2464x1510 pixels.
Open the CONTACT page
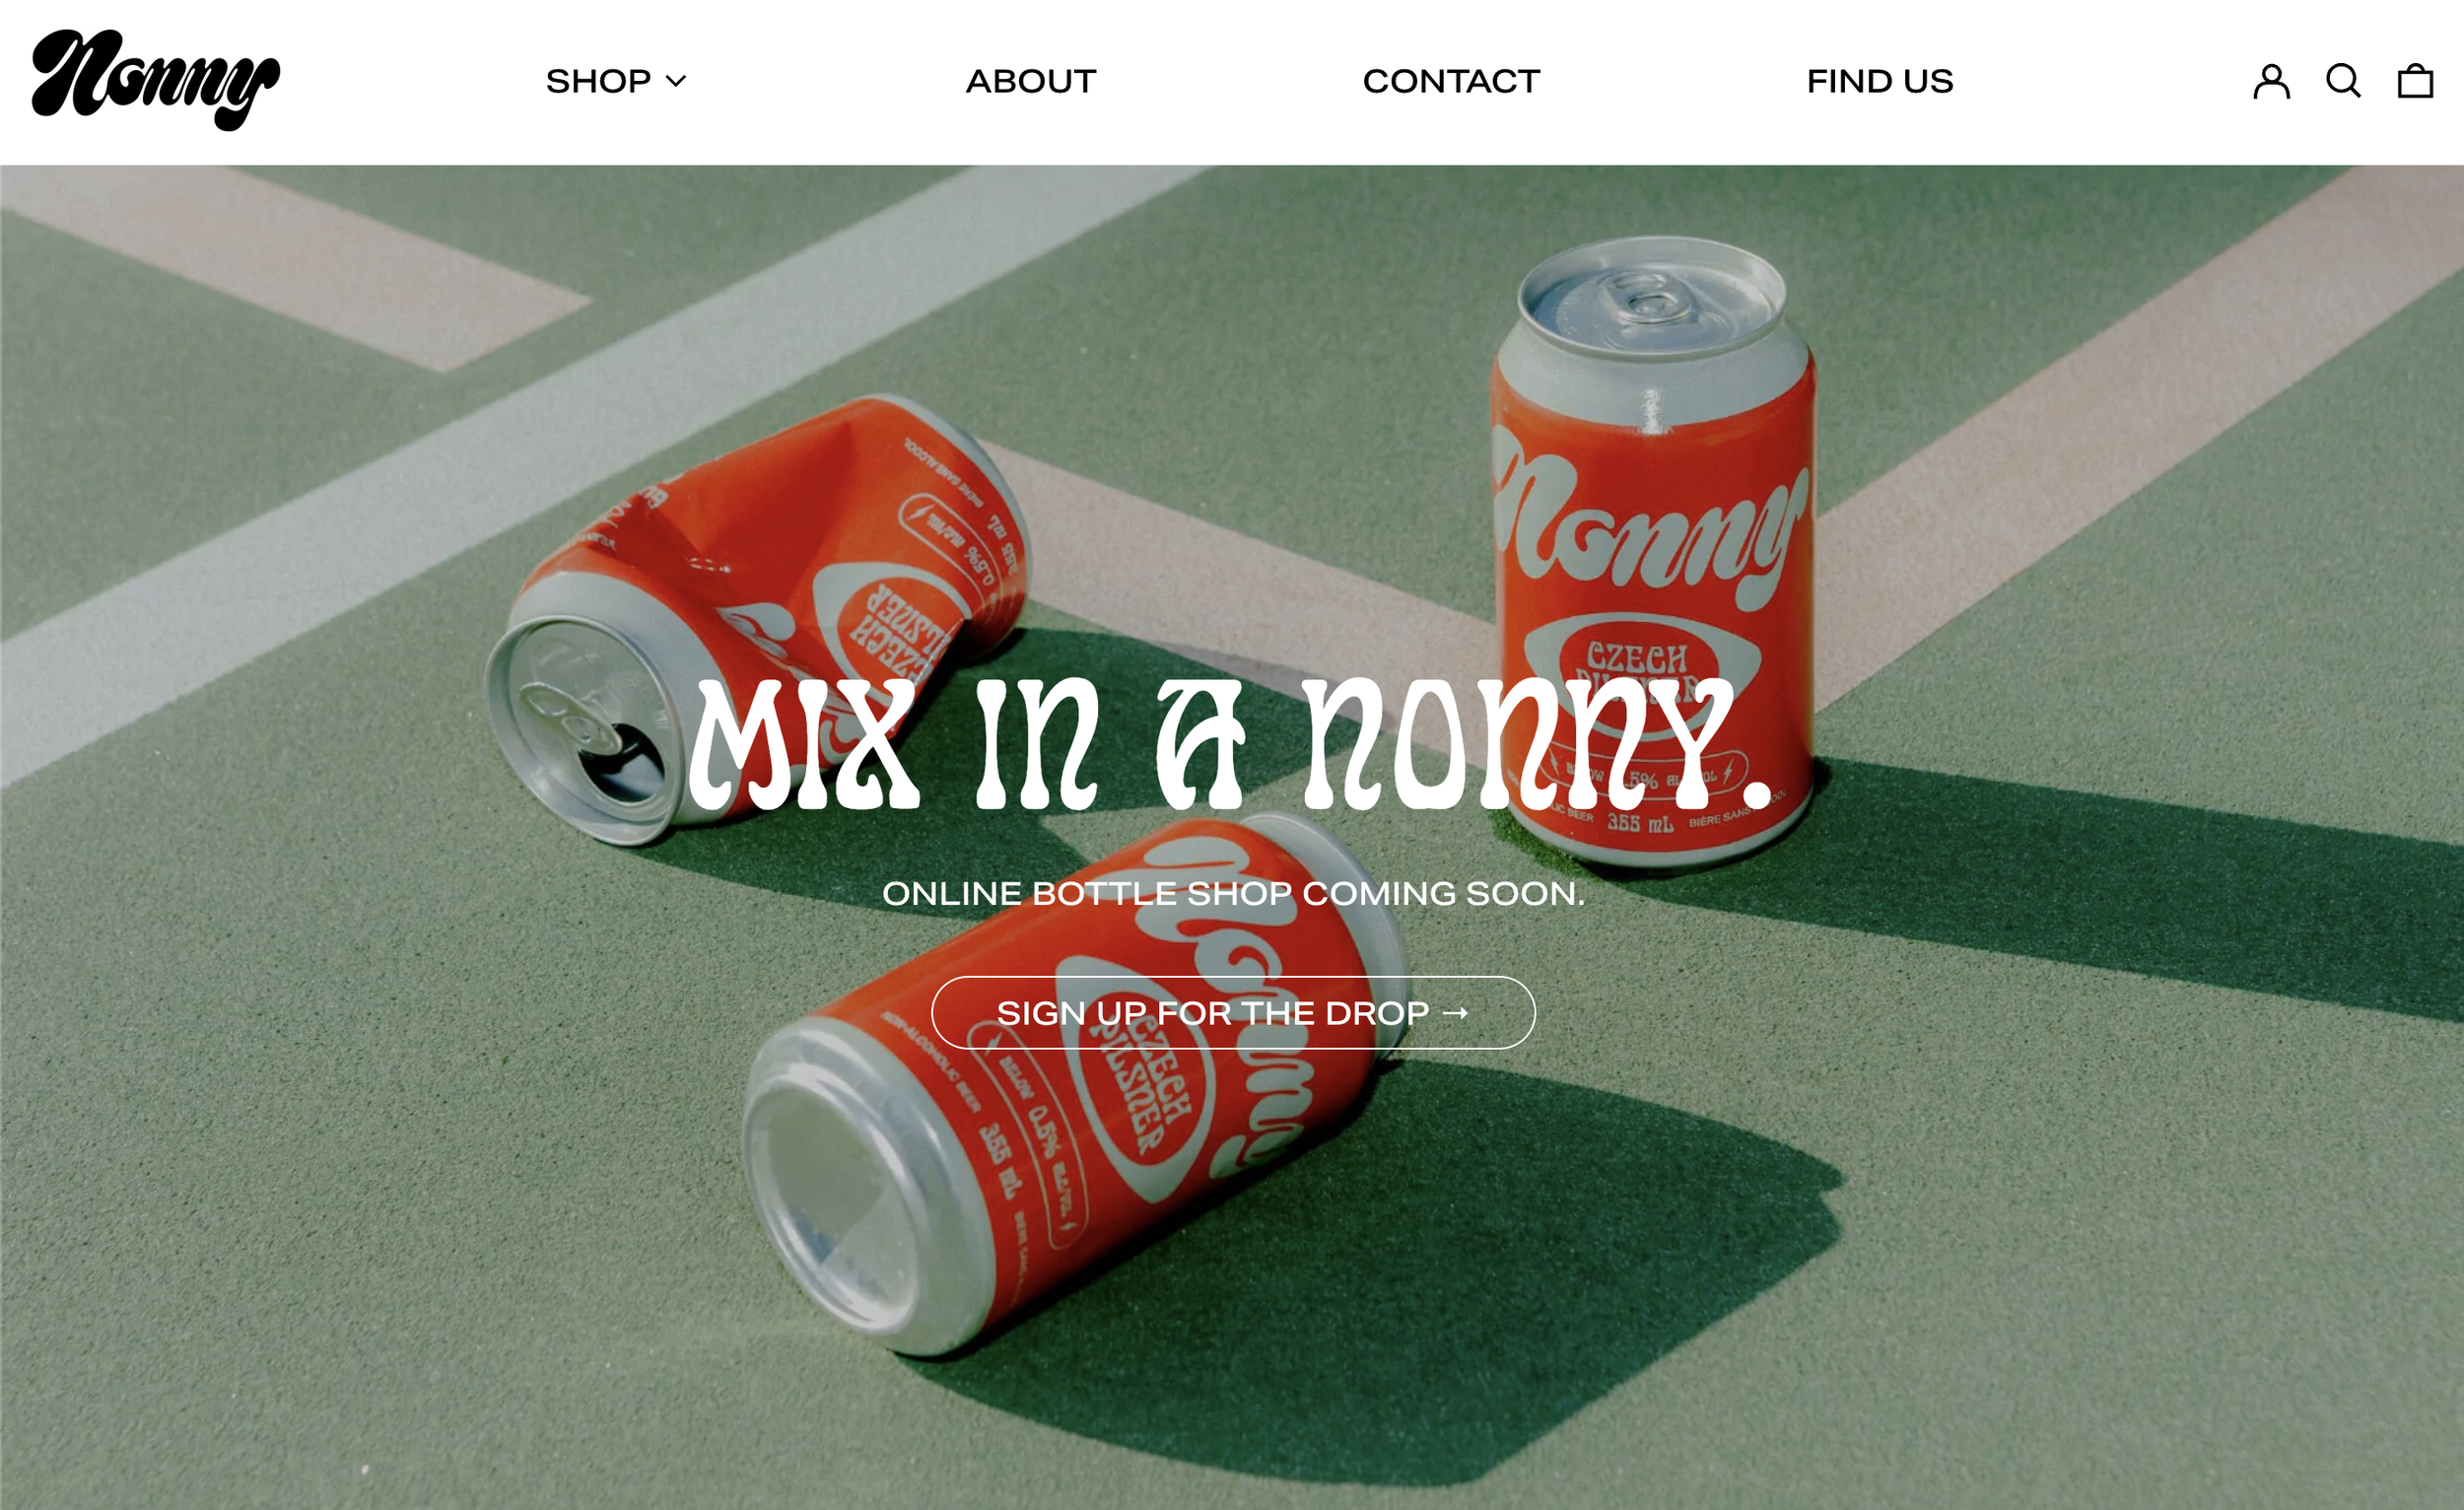click(1451, 81)
